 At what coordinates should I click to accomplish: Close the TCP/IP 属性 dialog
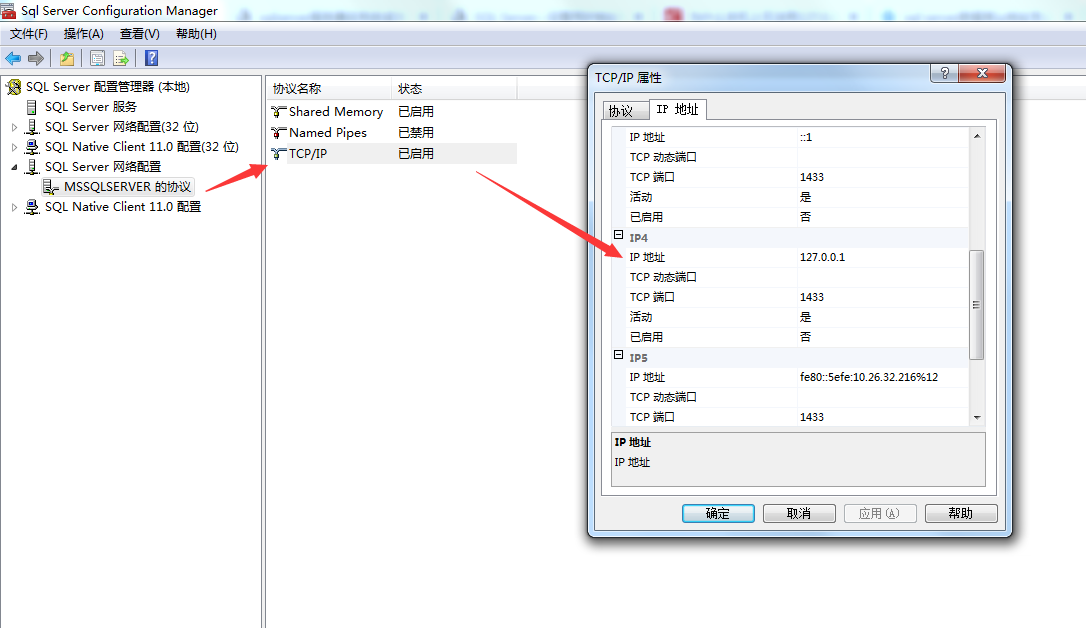(x=982, y=73)
